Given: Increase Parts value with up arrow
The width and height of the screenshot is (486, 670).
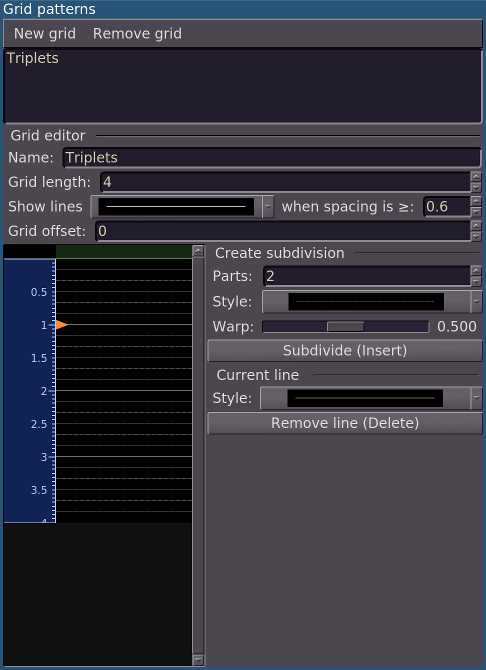Looking at the screenshot, I should click(x=476, y=271).
